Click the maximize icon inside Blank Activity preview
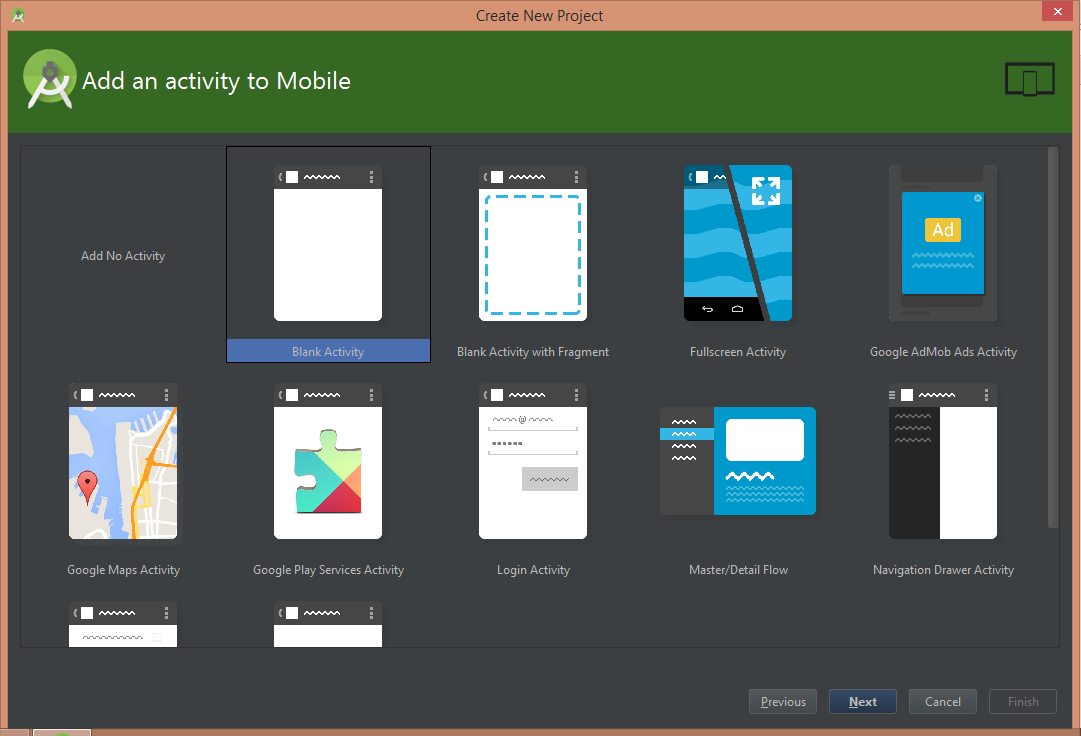 click(x=765, y=191)
